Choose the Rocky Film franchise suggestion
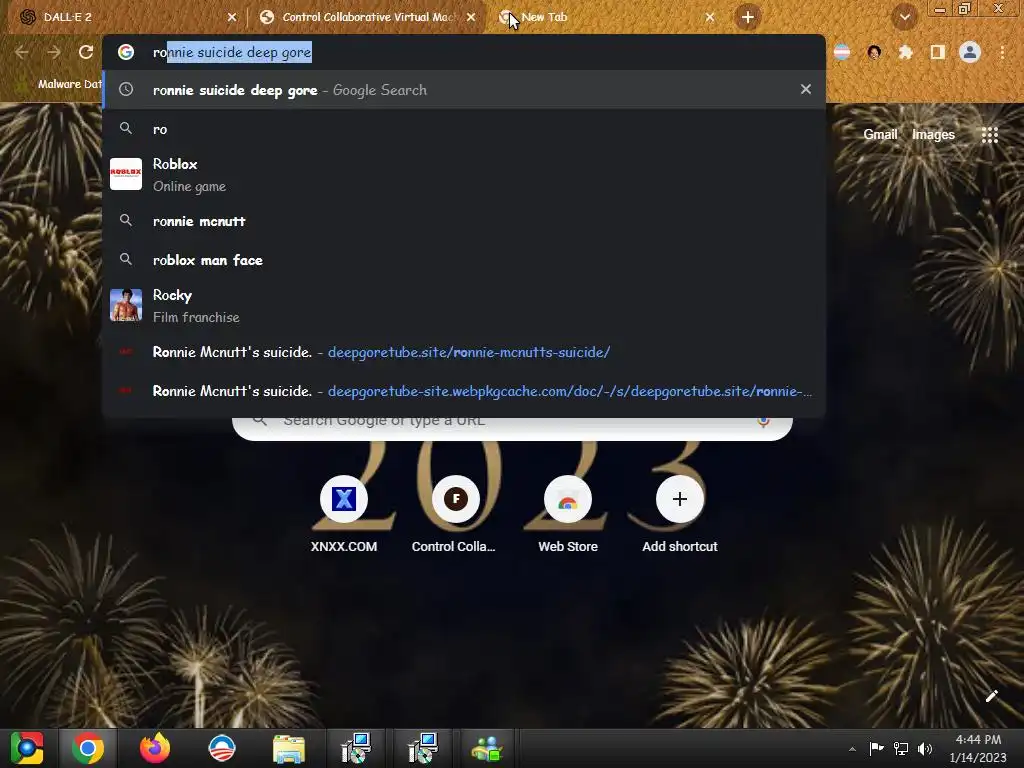Screen dimensions: 1024x768 [464, 306]
